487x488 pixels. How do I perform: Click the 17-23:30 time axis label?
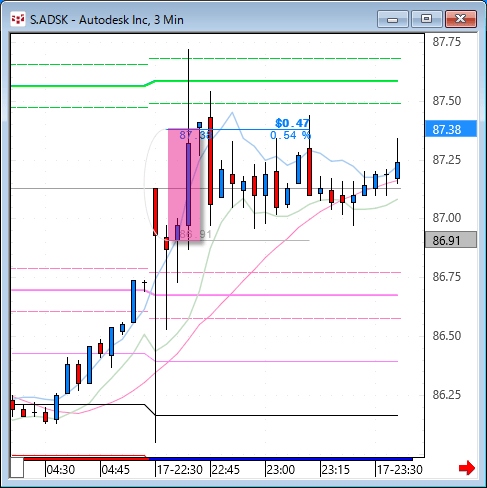pos(400,469)
